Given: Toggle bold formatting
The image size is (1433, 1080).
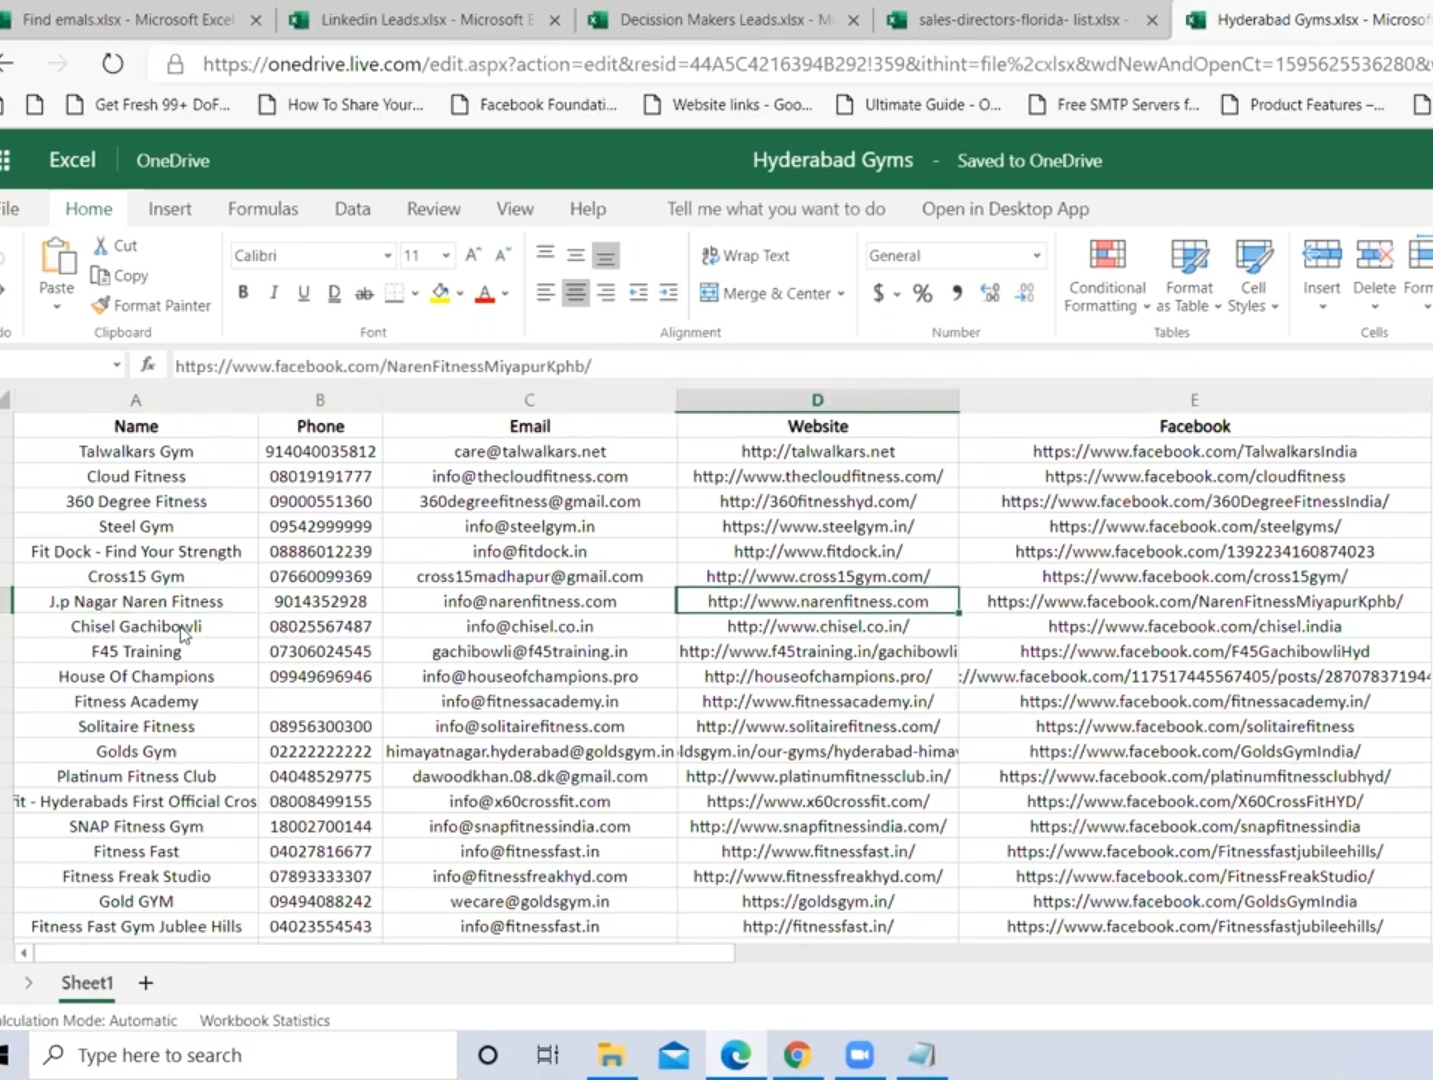Looking at the screenshot, I should pyautogui.click(x=242, y=292).
